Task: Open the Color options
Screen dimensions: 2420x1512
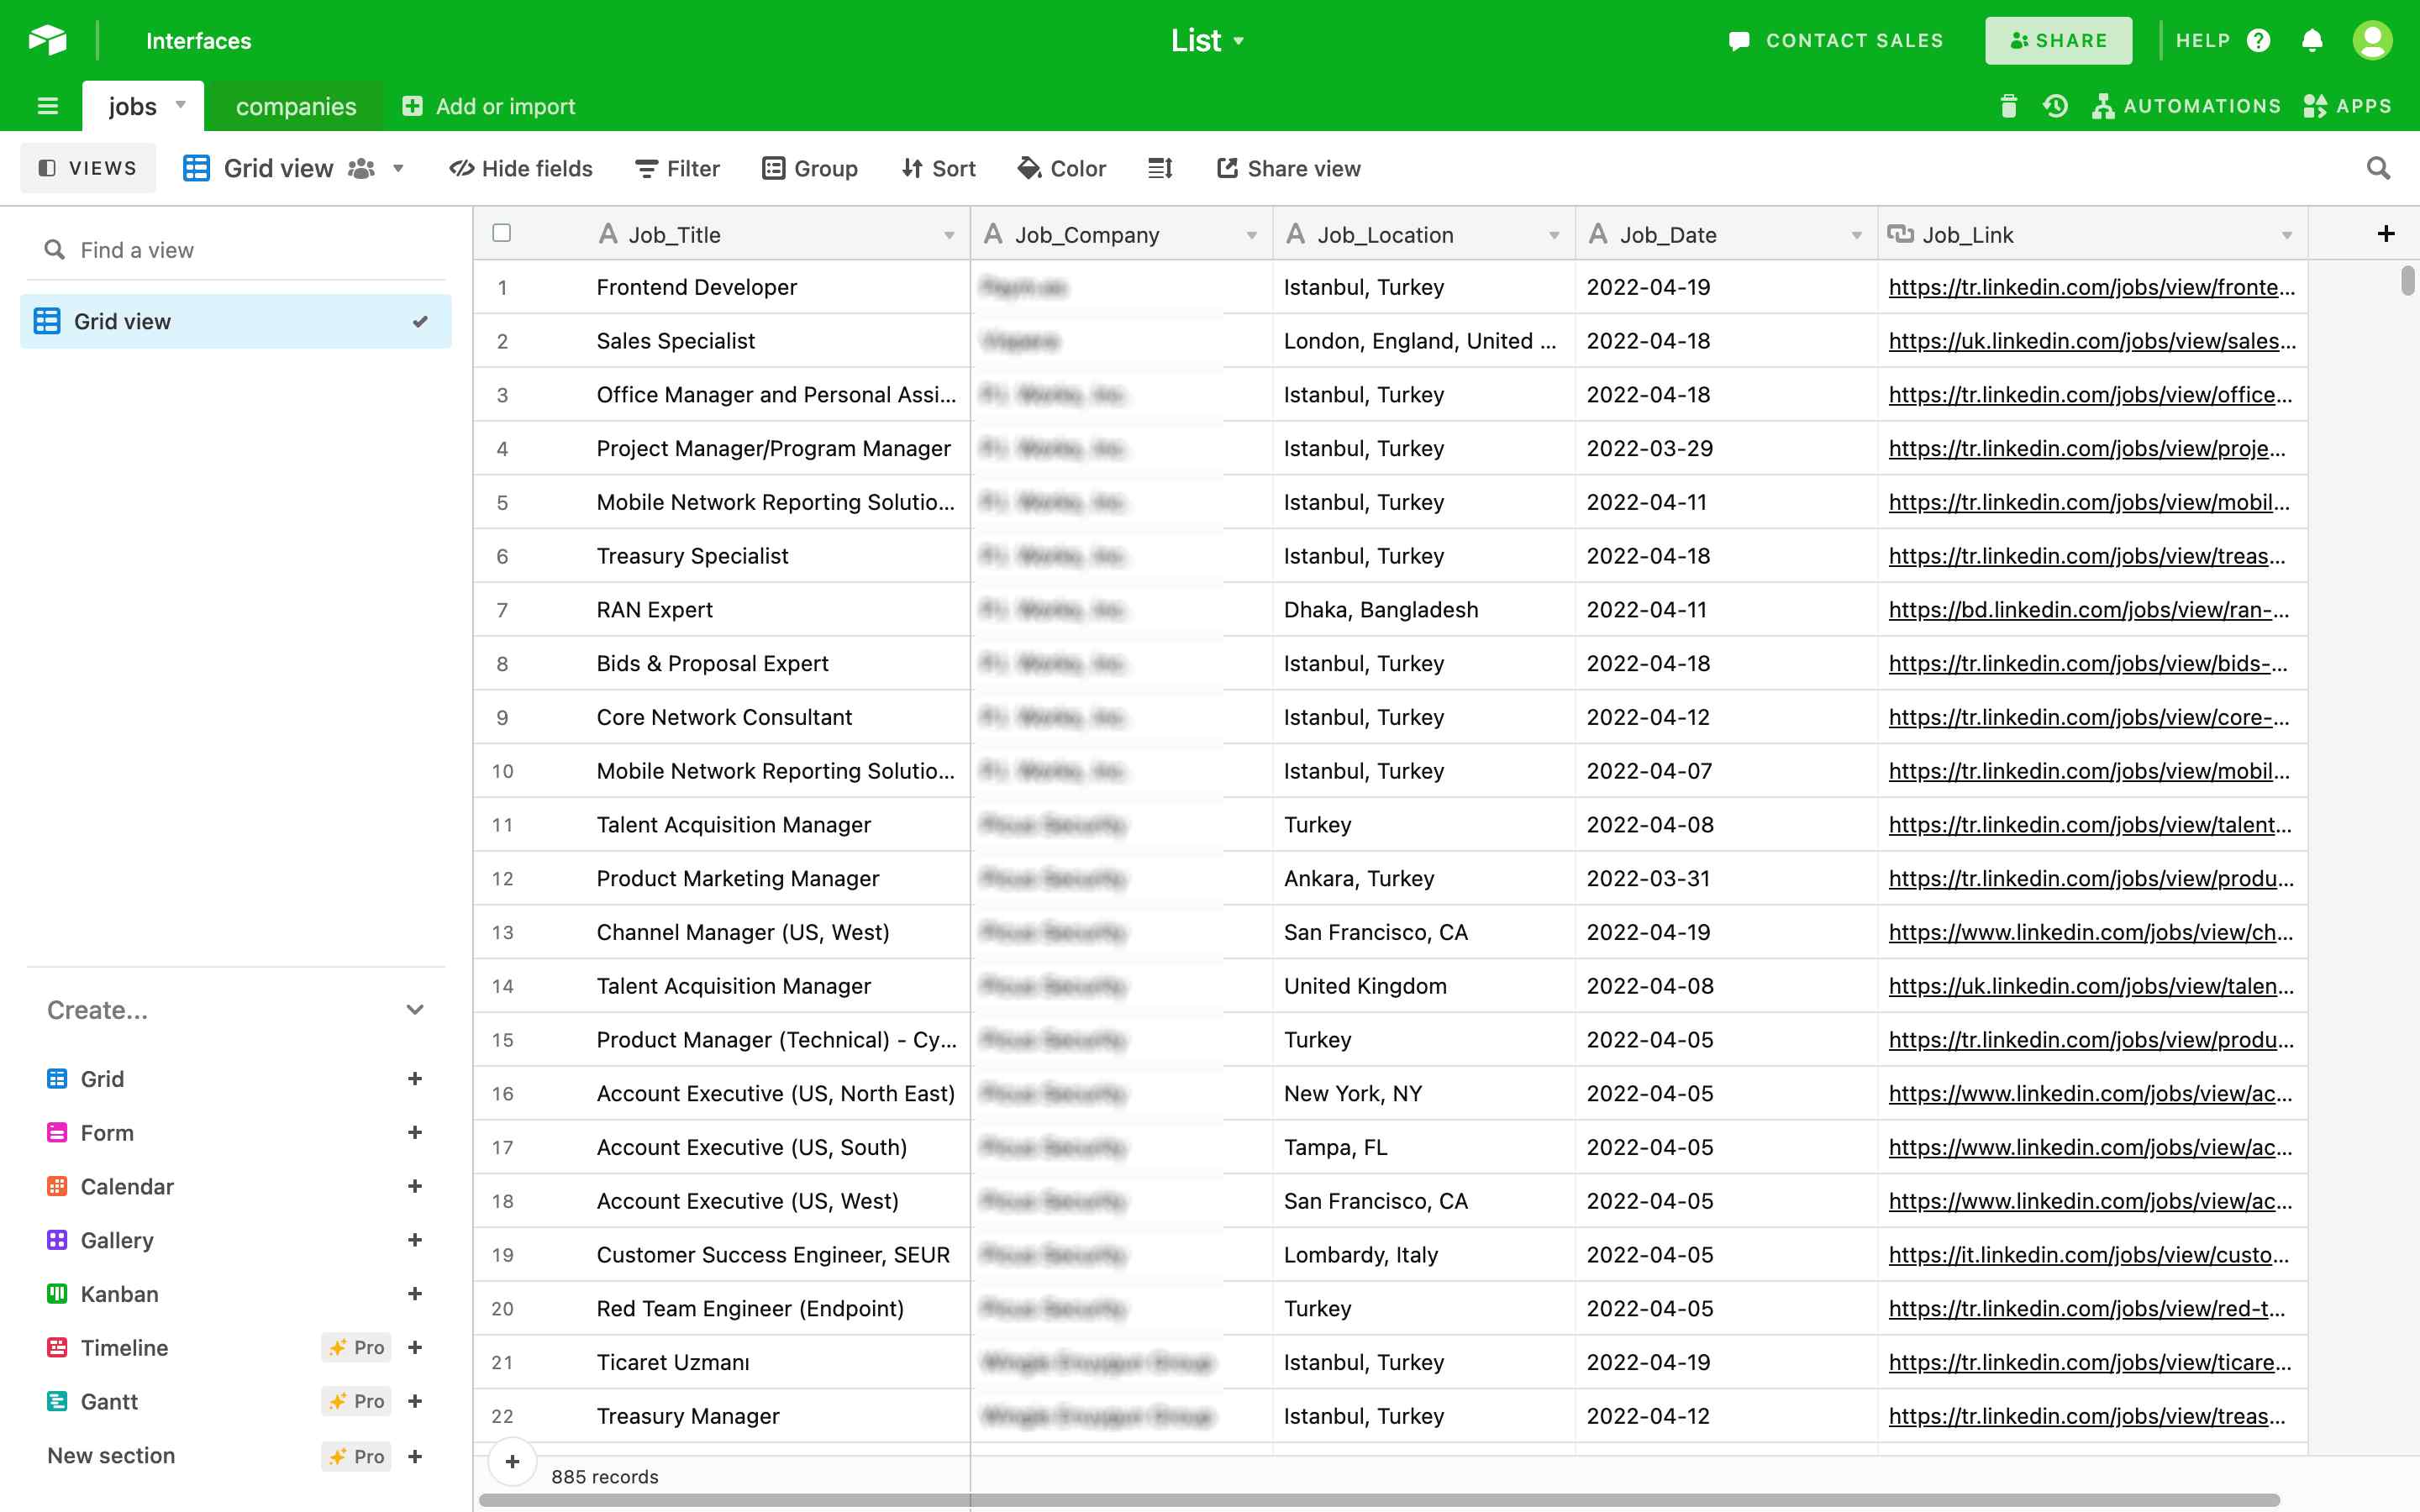Action: click(x=1062, y=168)
